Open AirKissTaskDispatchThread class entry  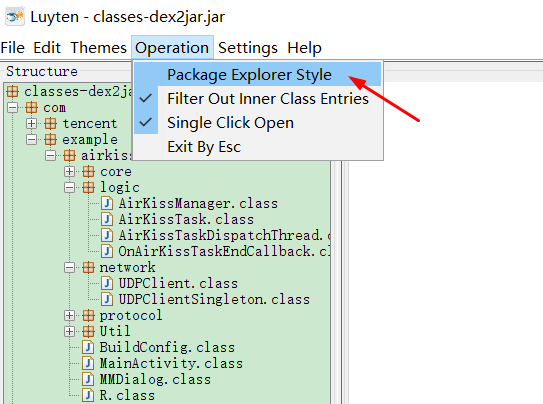click(x=224, y=235)
